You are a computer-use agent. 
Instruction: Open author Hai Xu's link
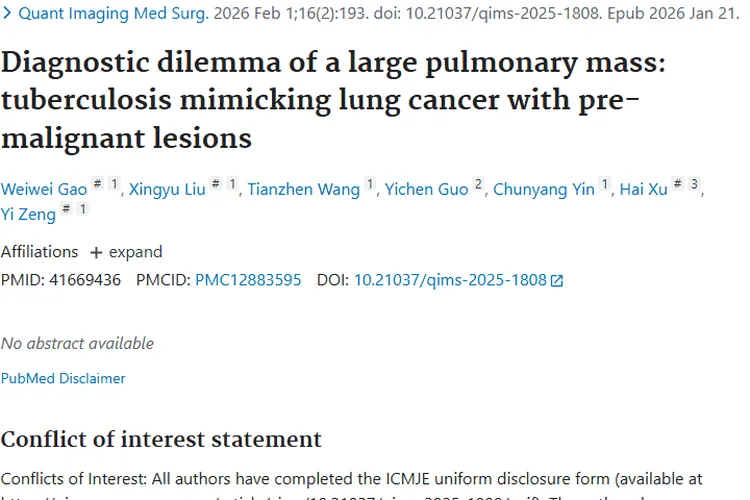643,189
